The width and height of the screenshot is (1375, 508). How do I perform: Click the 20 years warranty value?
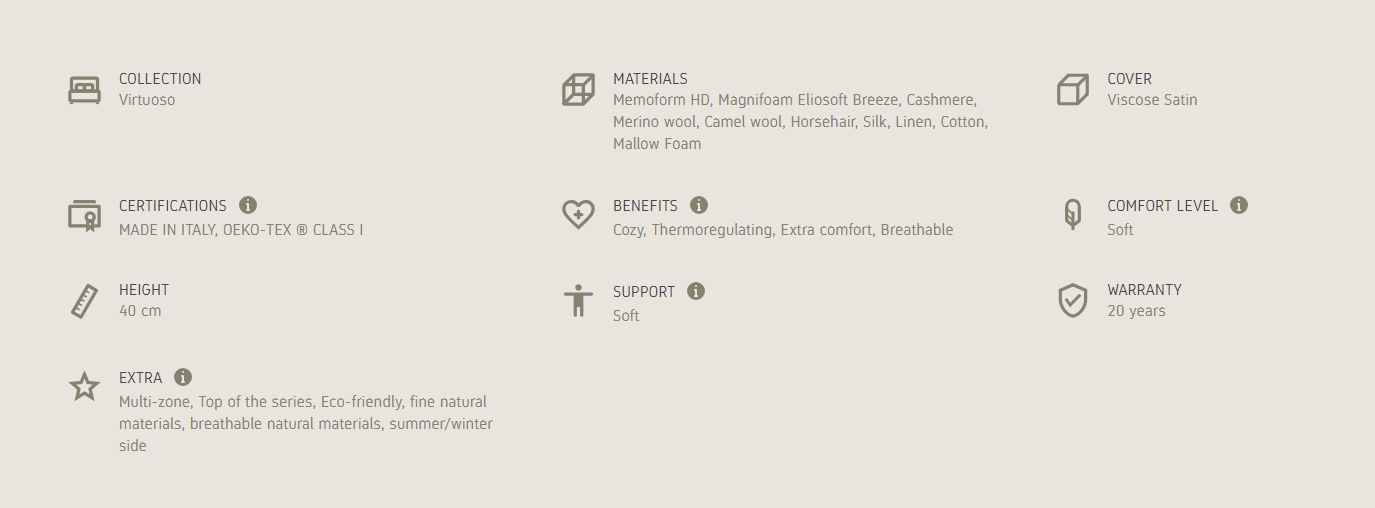pos(1136,311)
